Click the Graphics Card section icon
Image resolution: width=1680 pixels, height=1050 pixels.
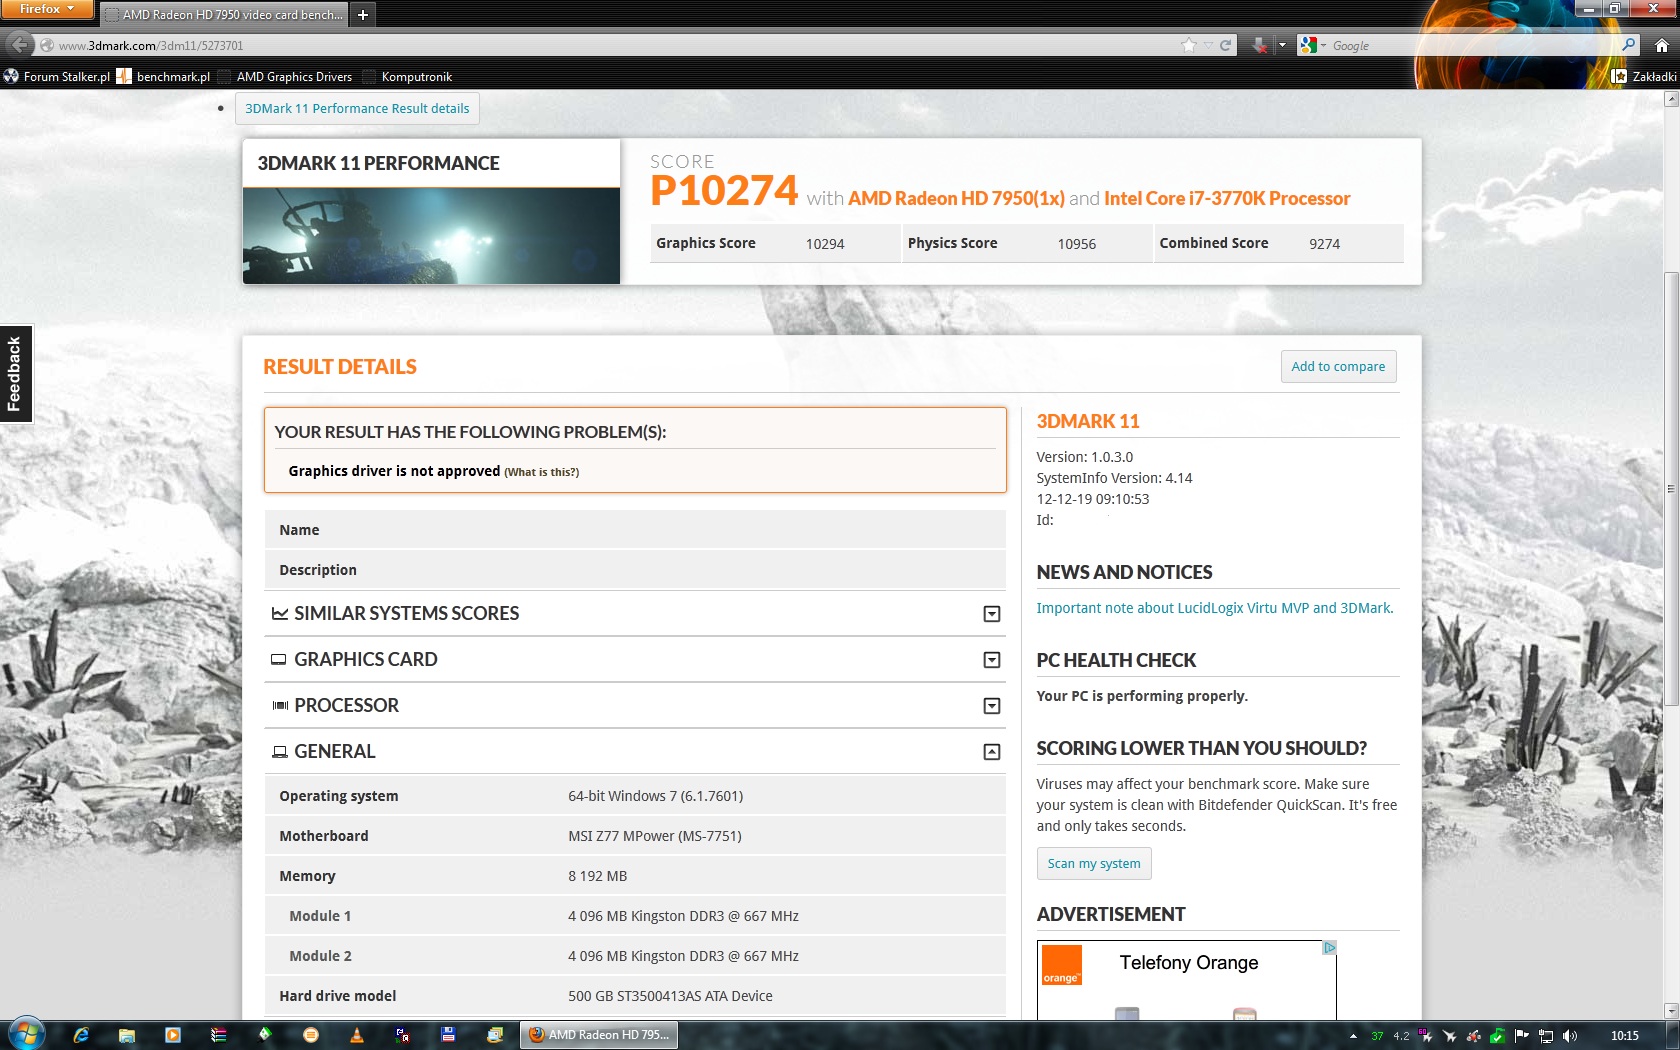(x=279, y=660)
